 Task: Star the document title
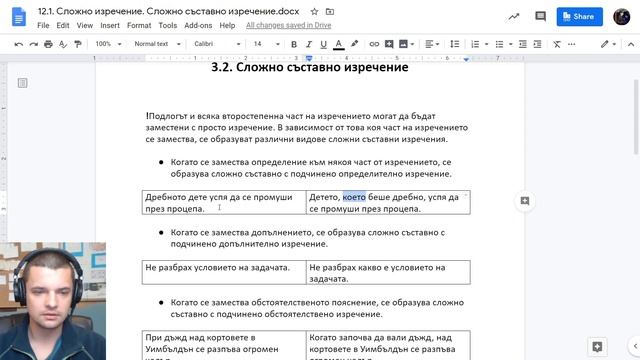tap(314, 12)
